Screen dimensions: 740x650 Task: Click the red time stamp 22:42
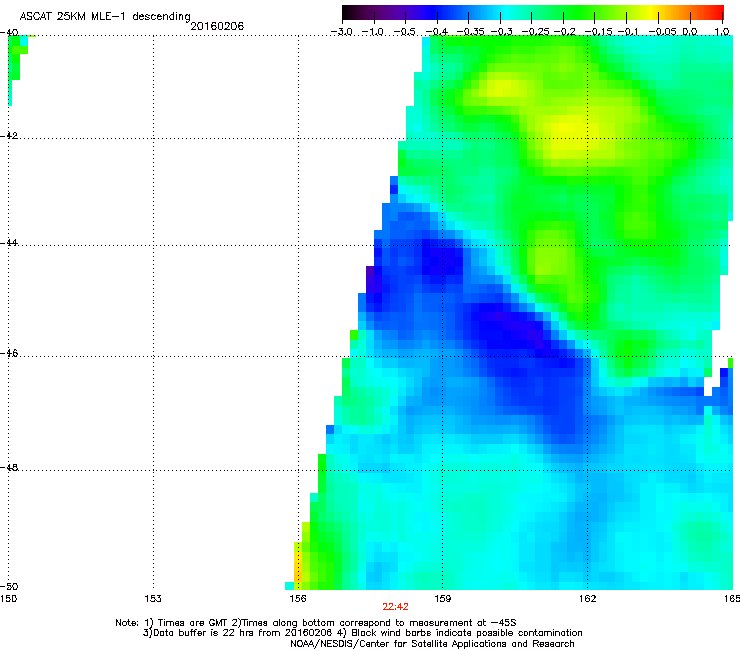click(395, 607)
